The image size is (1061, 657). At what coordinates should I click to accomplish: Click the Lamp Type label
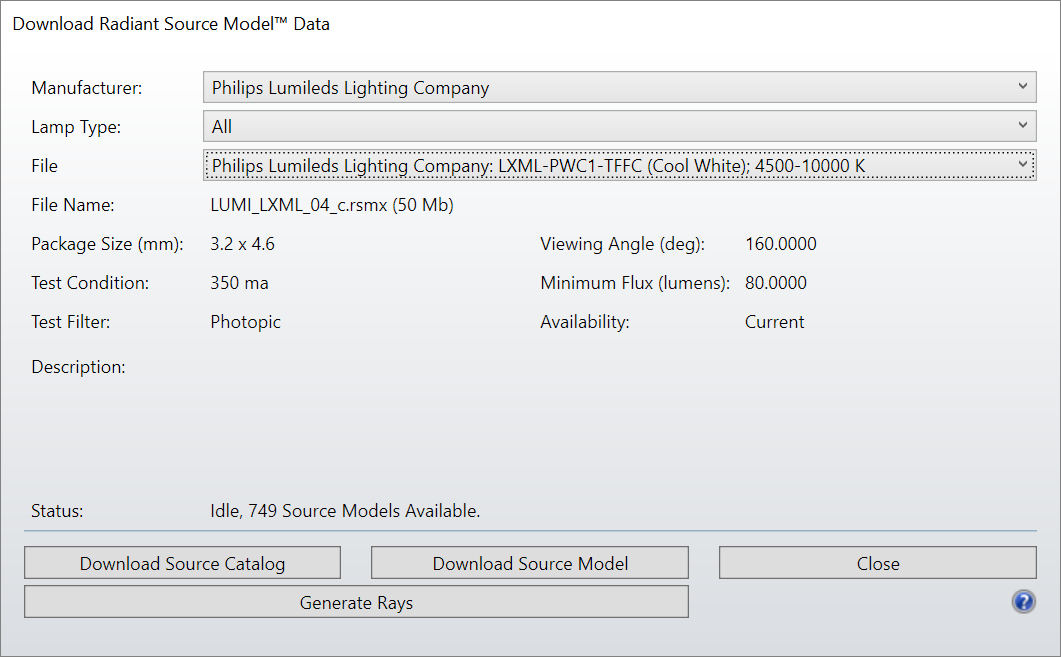click(76, 127)
